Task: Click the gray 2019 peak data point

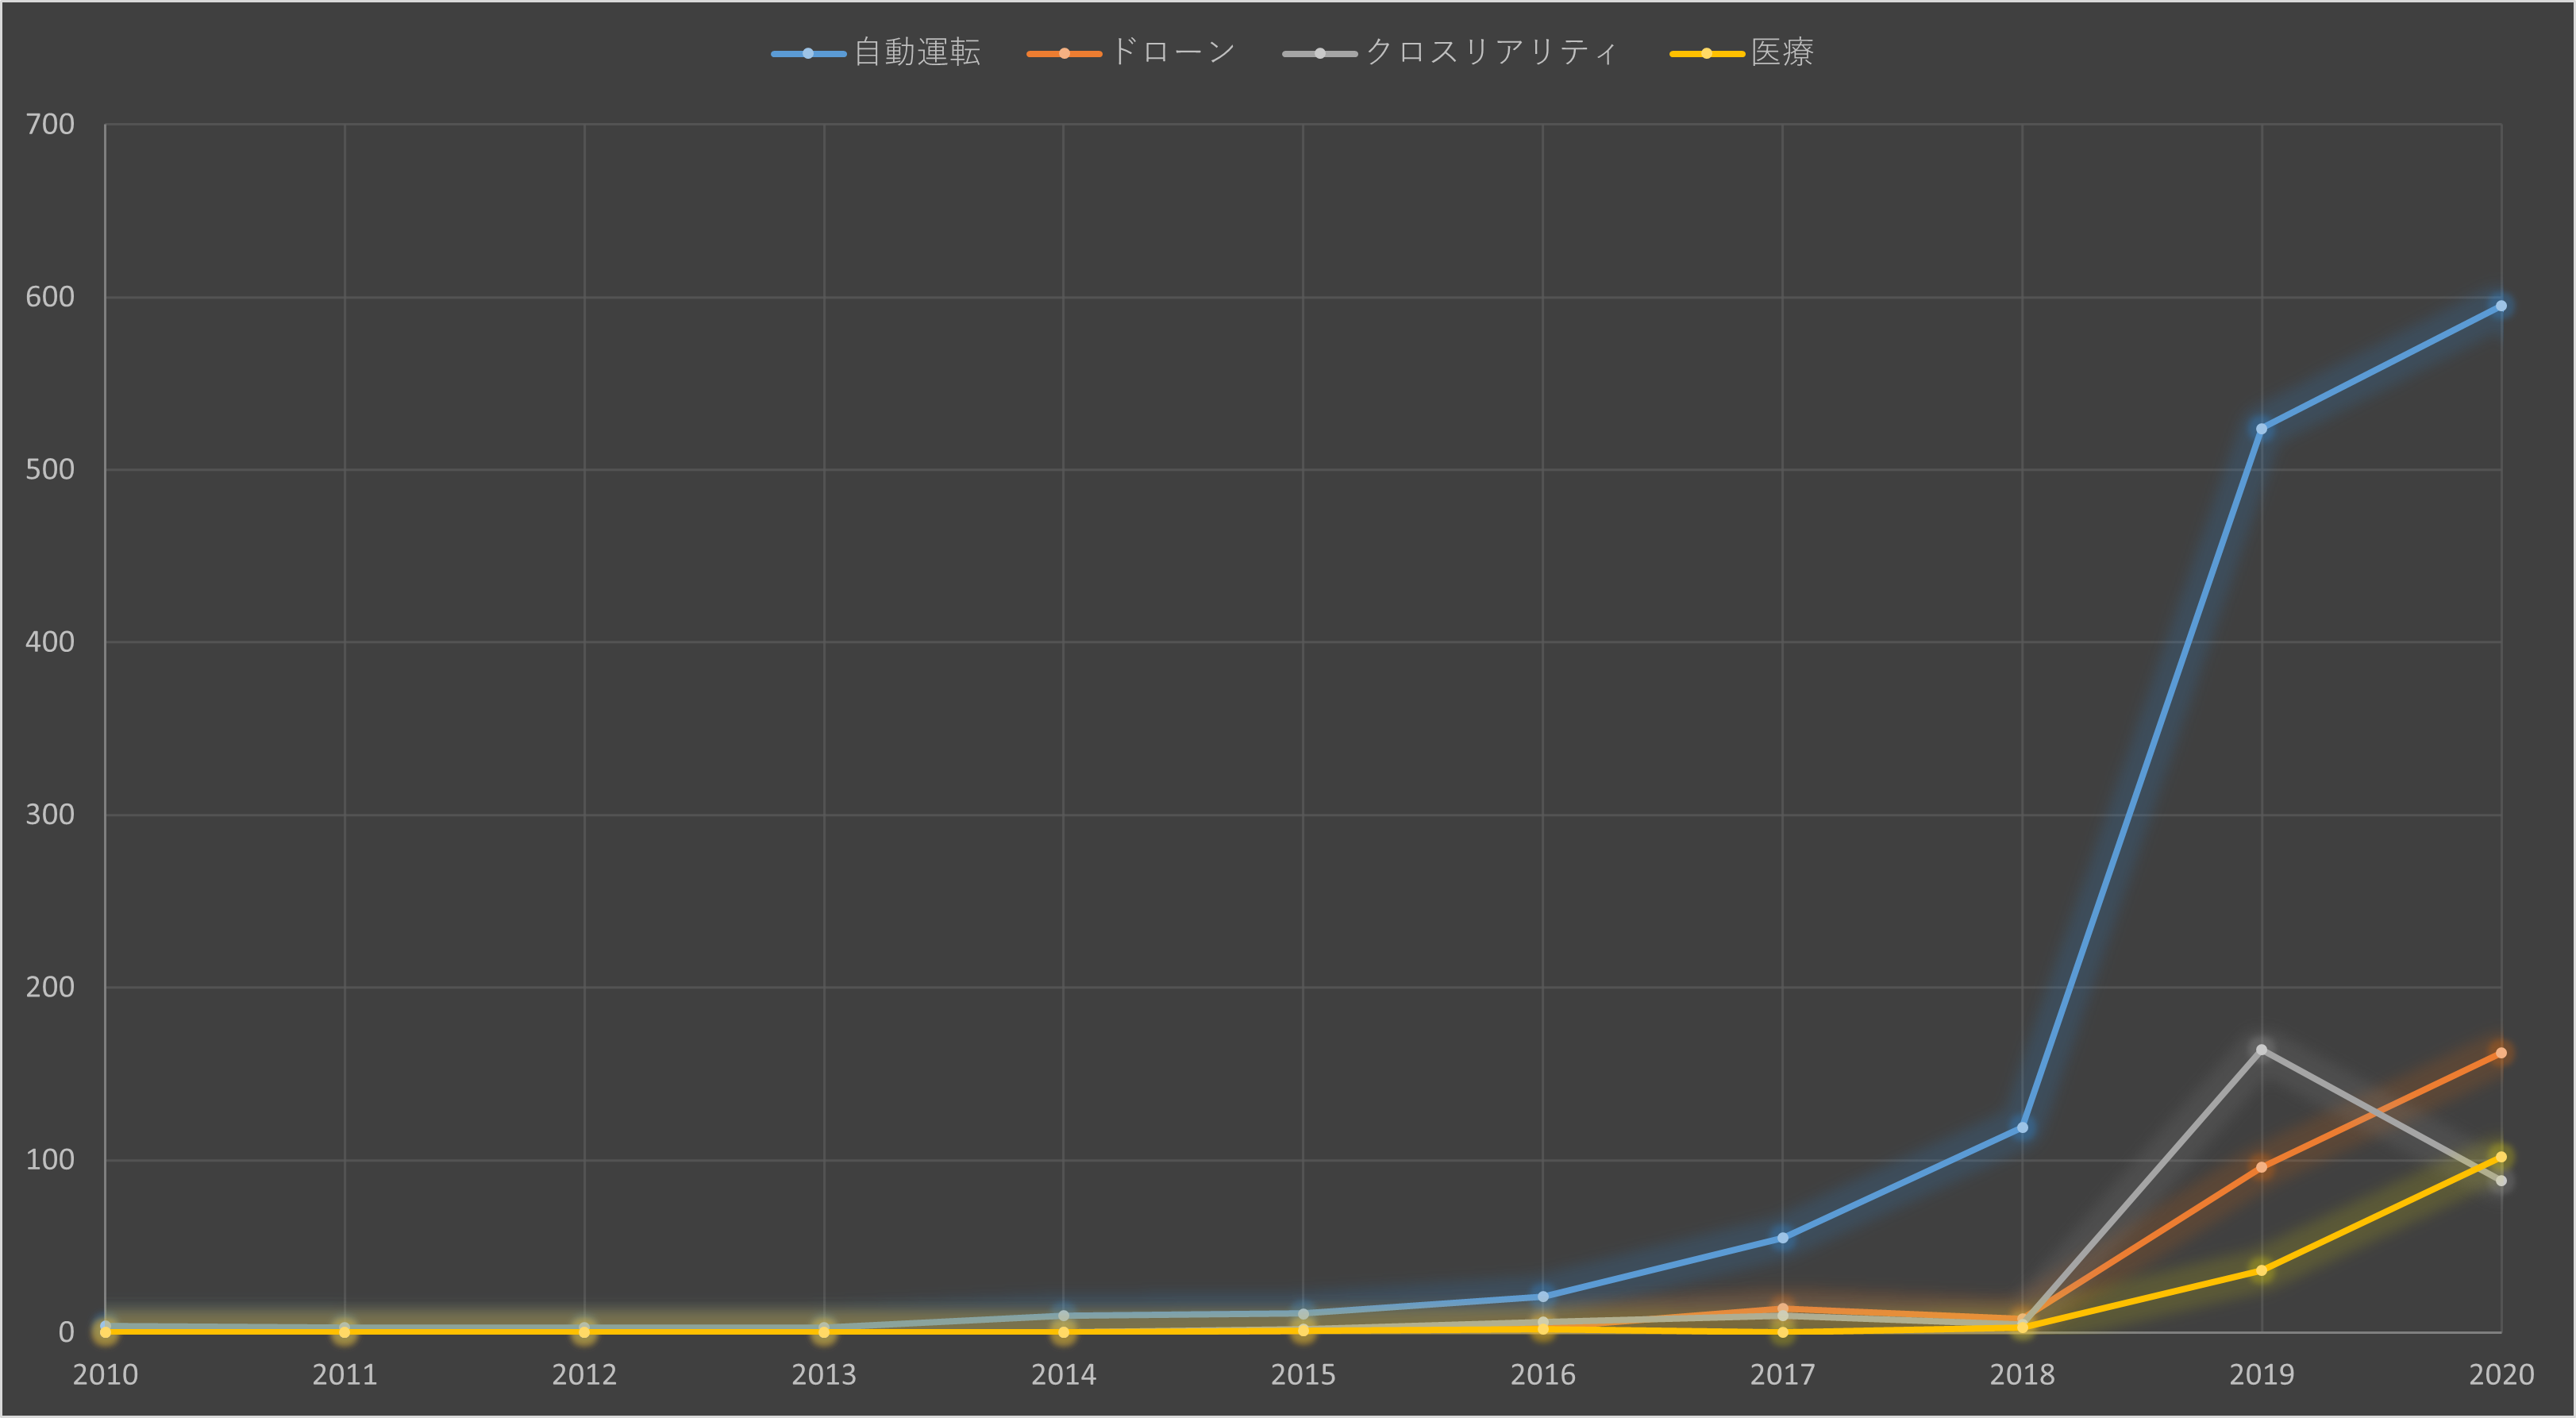Action: pos(2261,1050)
